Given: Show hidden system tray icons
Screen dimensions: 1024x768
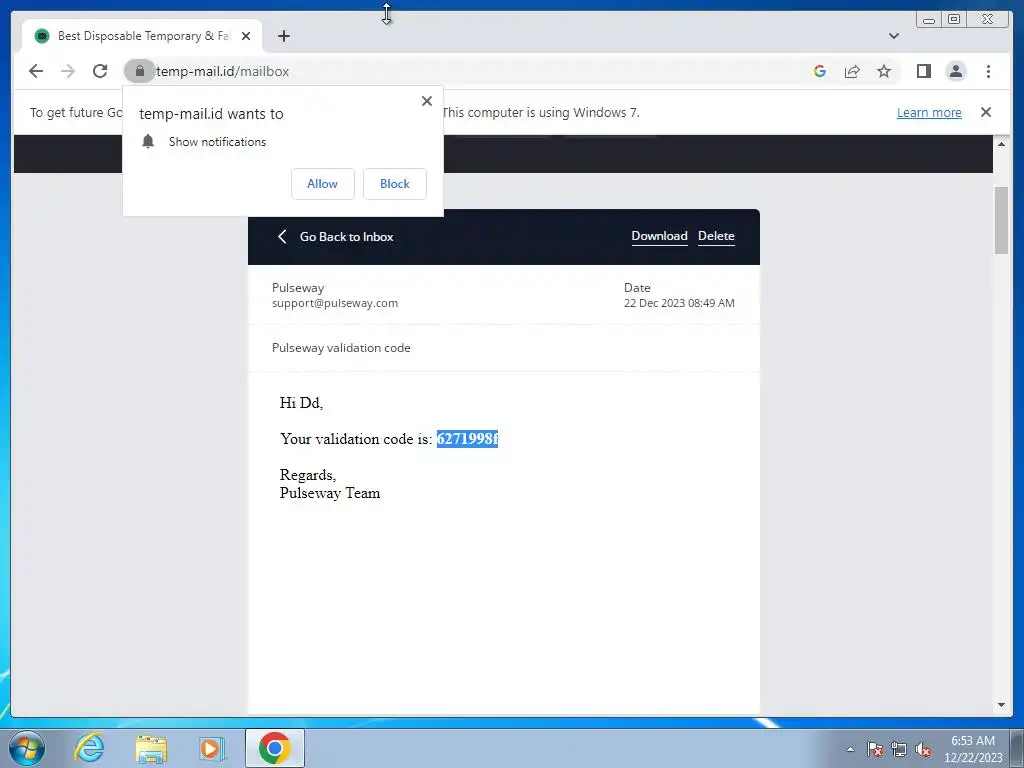Looking at the screenshot, I should [x=850, y=749].
